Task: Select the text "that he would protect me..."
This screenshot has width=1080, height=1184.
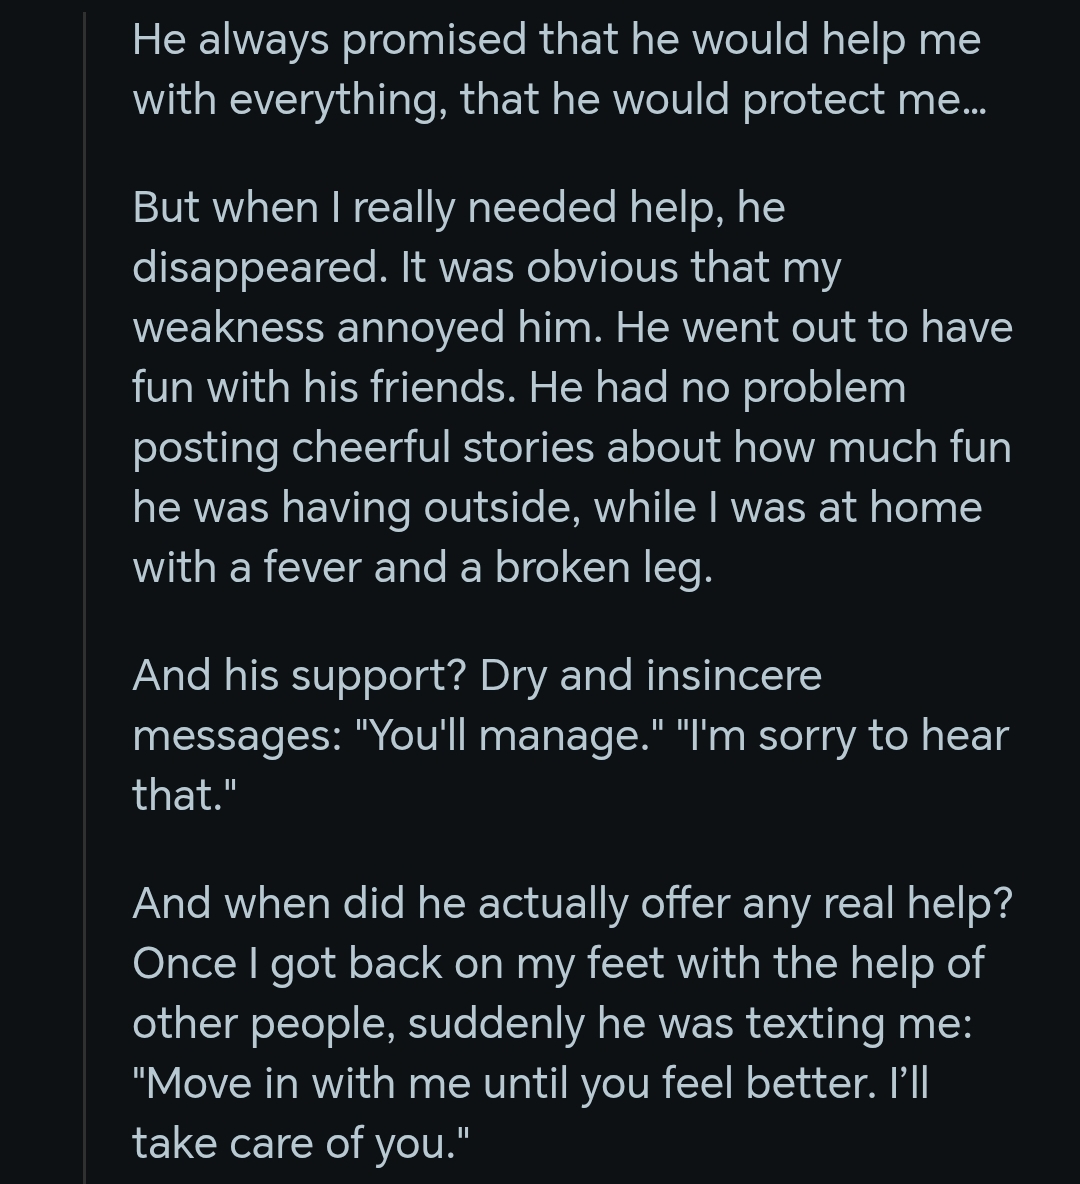Action: (x=723, y=99)
